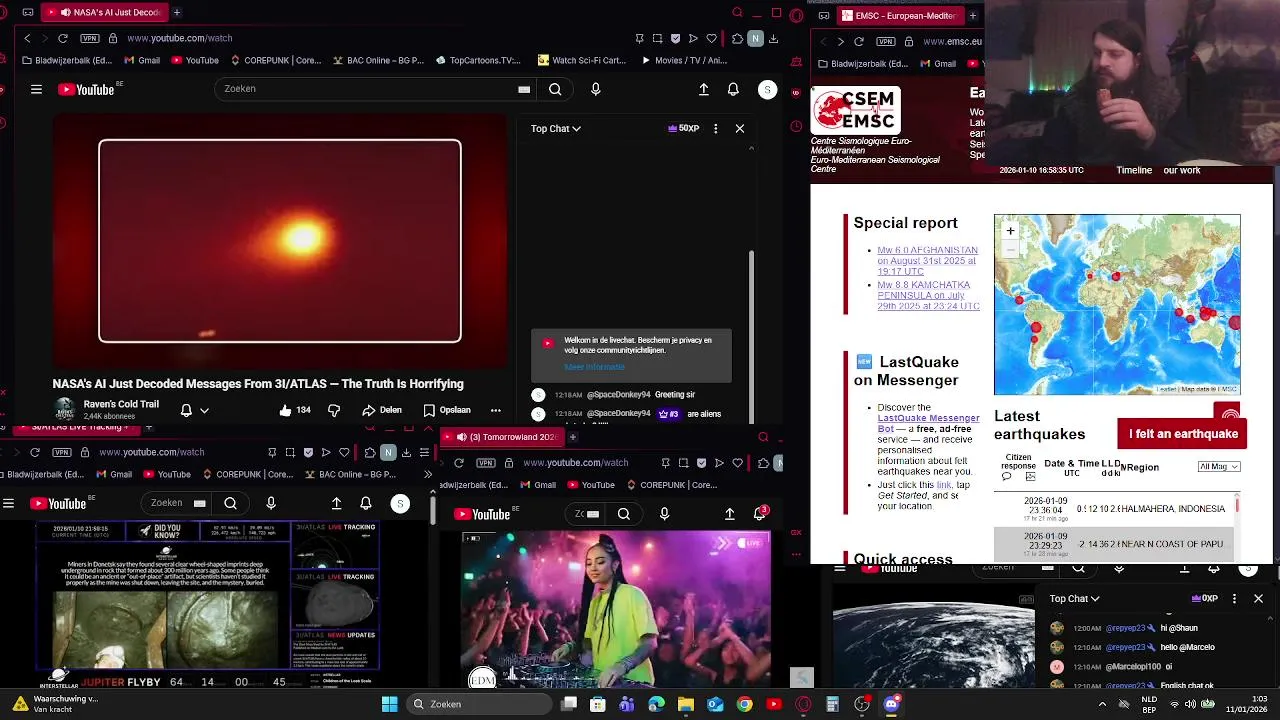Viewport: 1280px width, 720px height.
Task: Select the Tomorrowland 2026 tab
Action: click(505, 437)
